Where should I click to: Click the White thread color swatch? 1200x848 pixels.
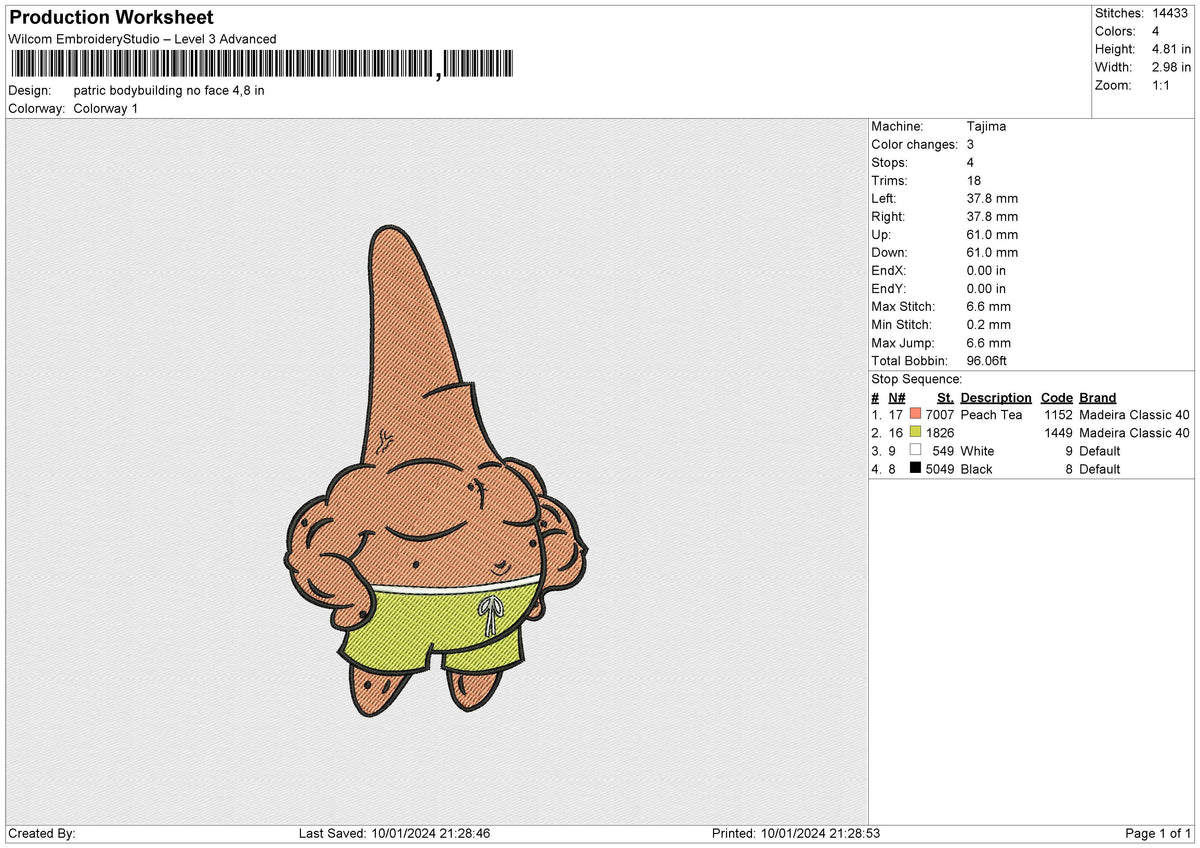click(915, 451)
